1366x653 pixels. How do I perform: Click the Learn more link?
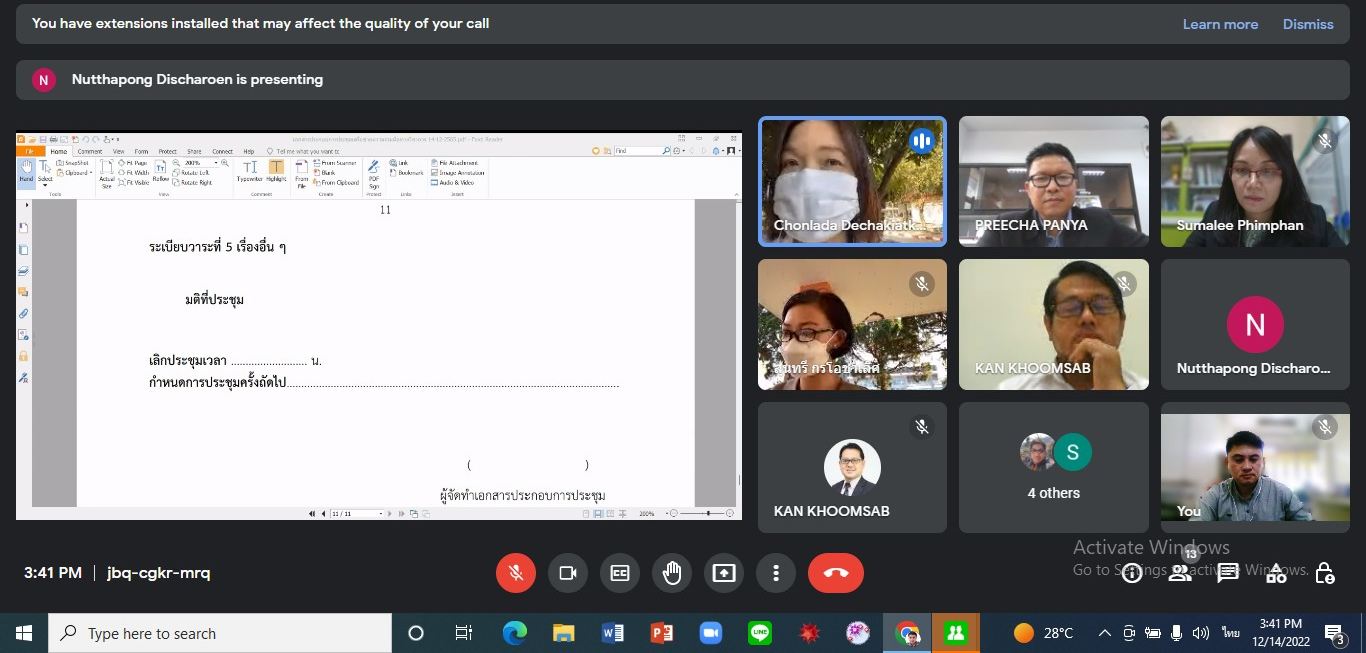1220,24
